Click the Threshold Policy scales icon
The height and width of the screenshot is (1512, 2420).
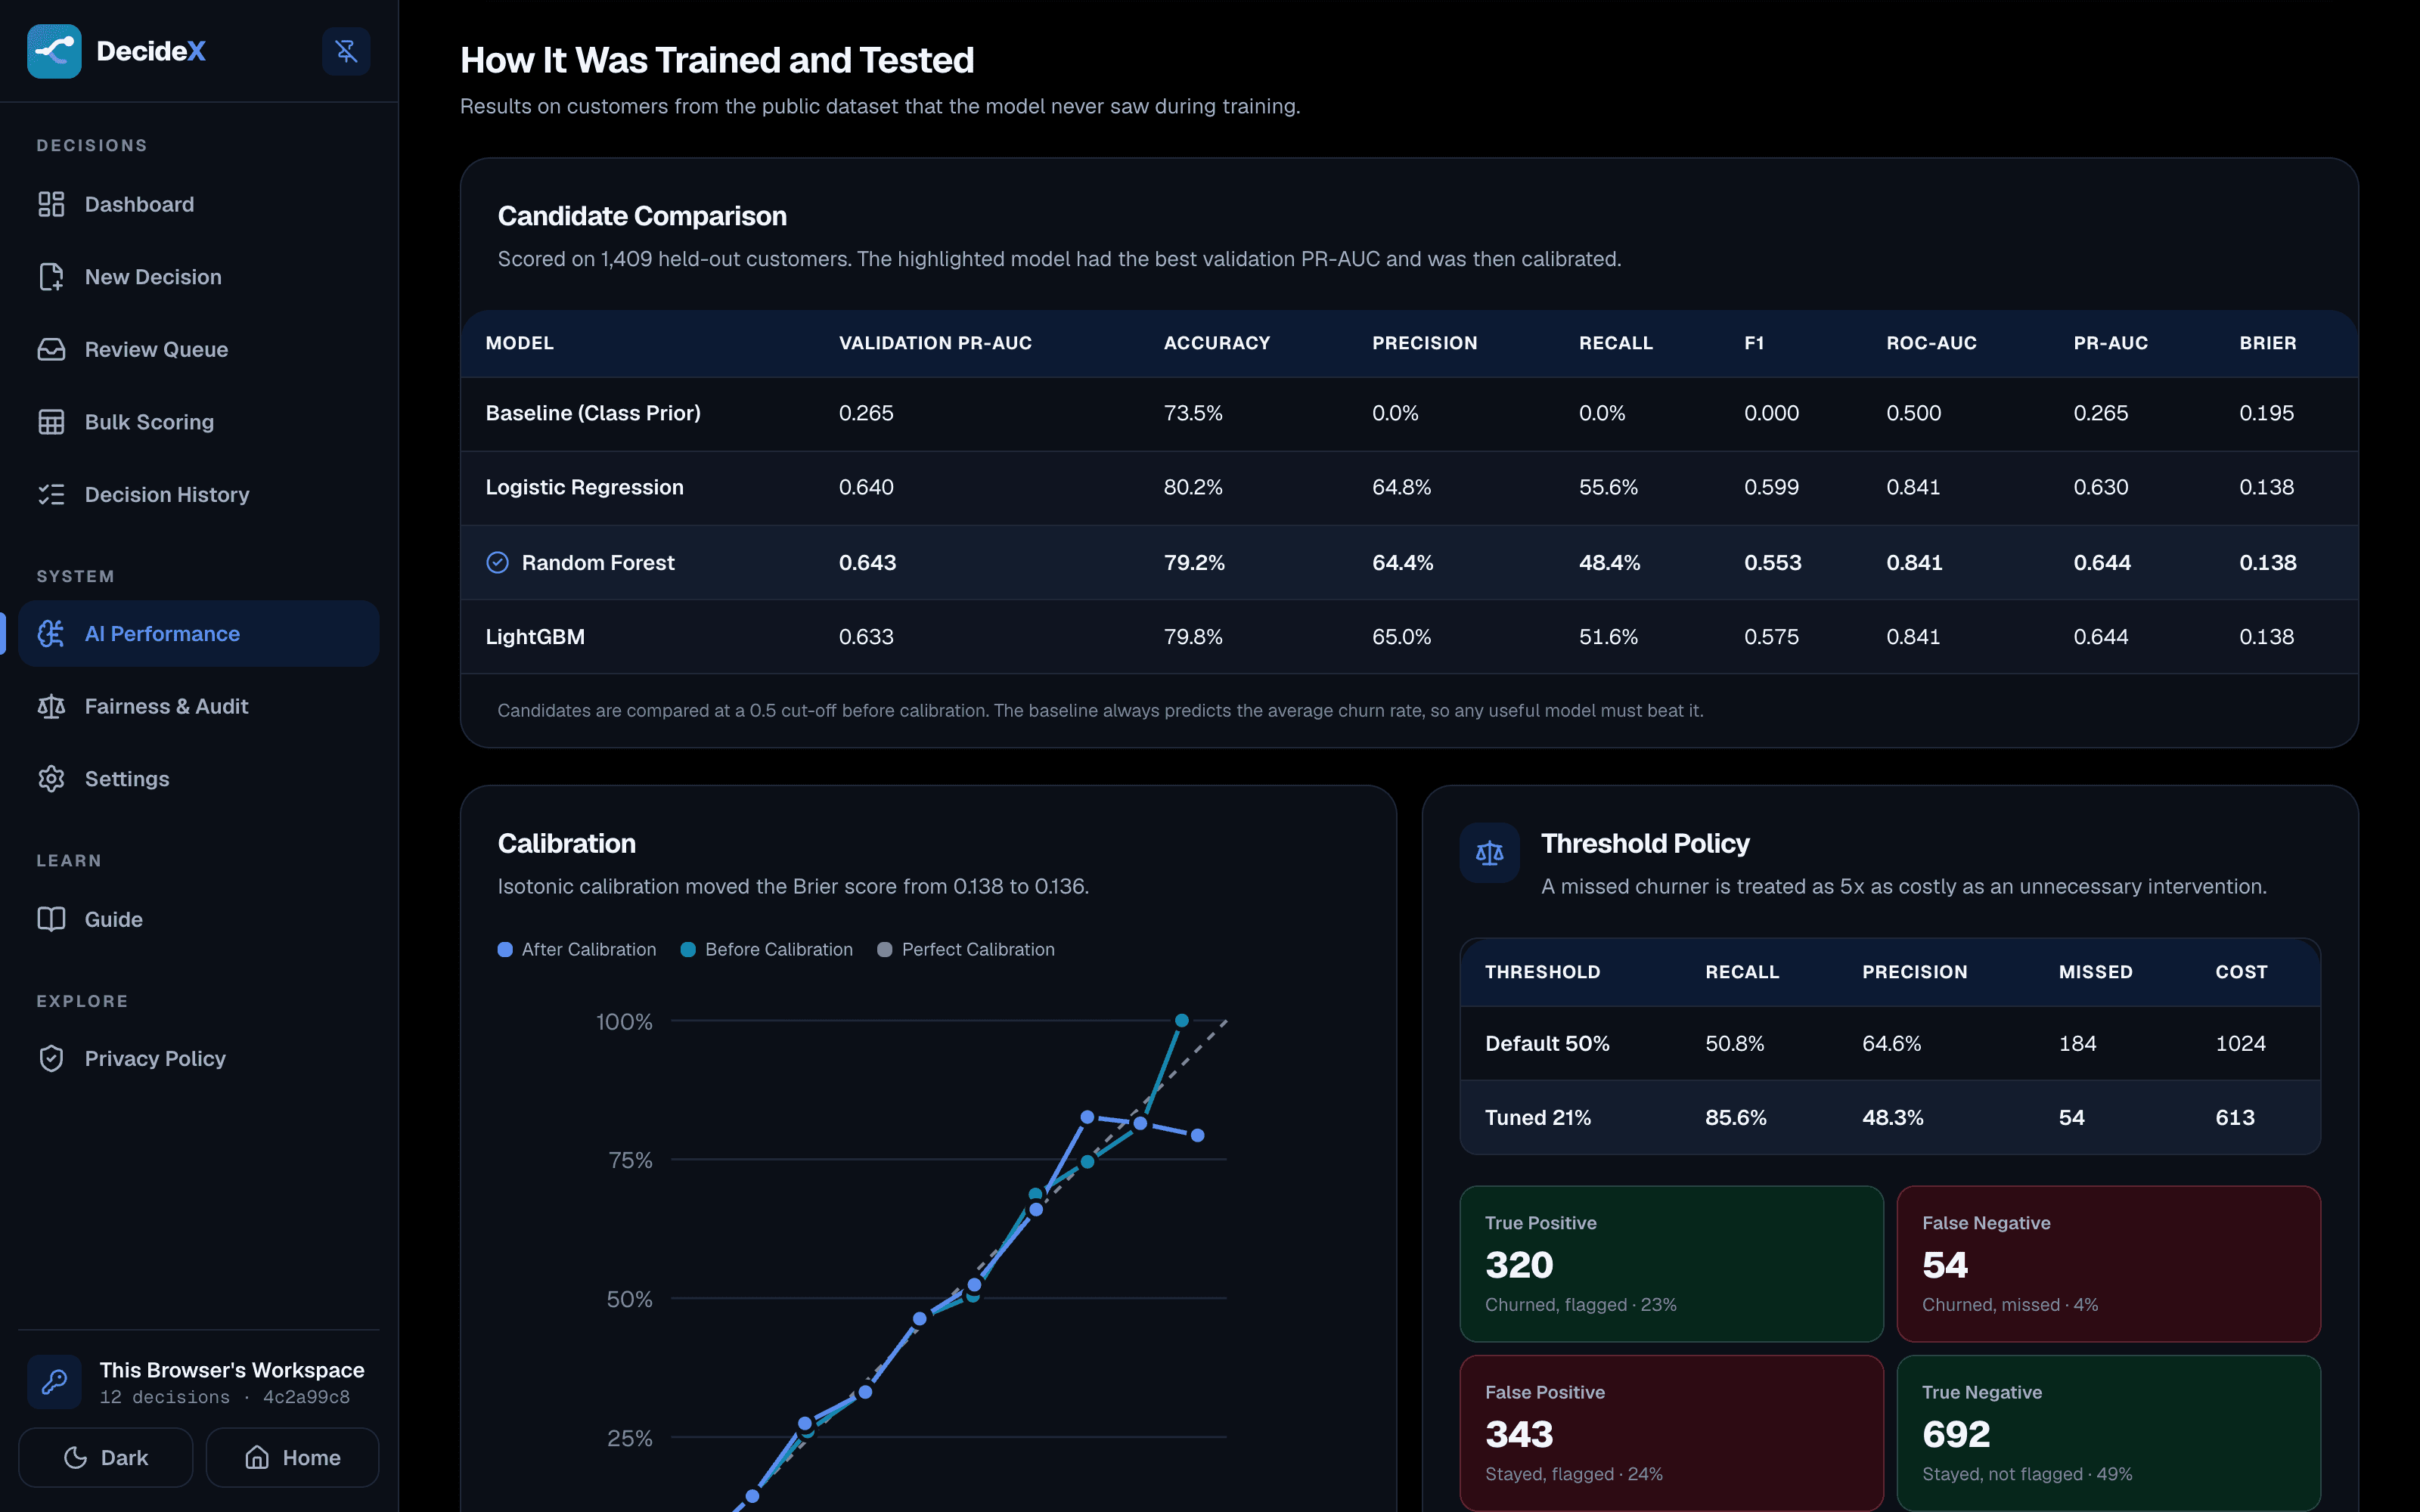pos(1489,853)
